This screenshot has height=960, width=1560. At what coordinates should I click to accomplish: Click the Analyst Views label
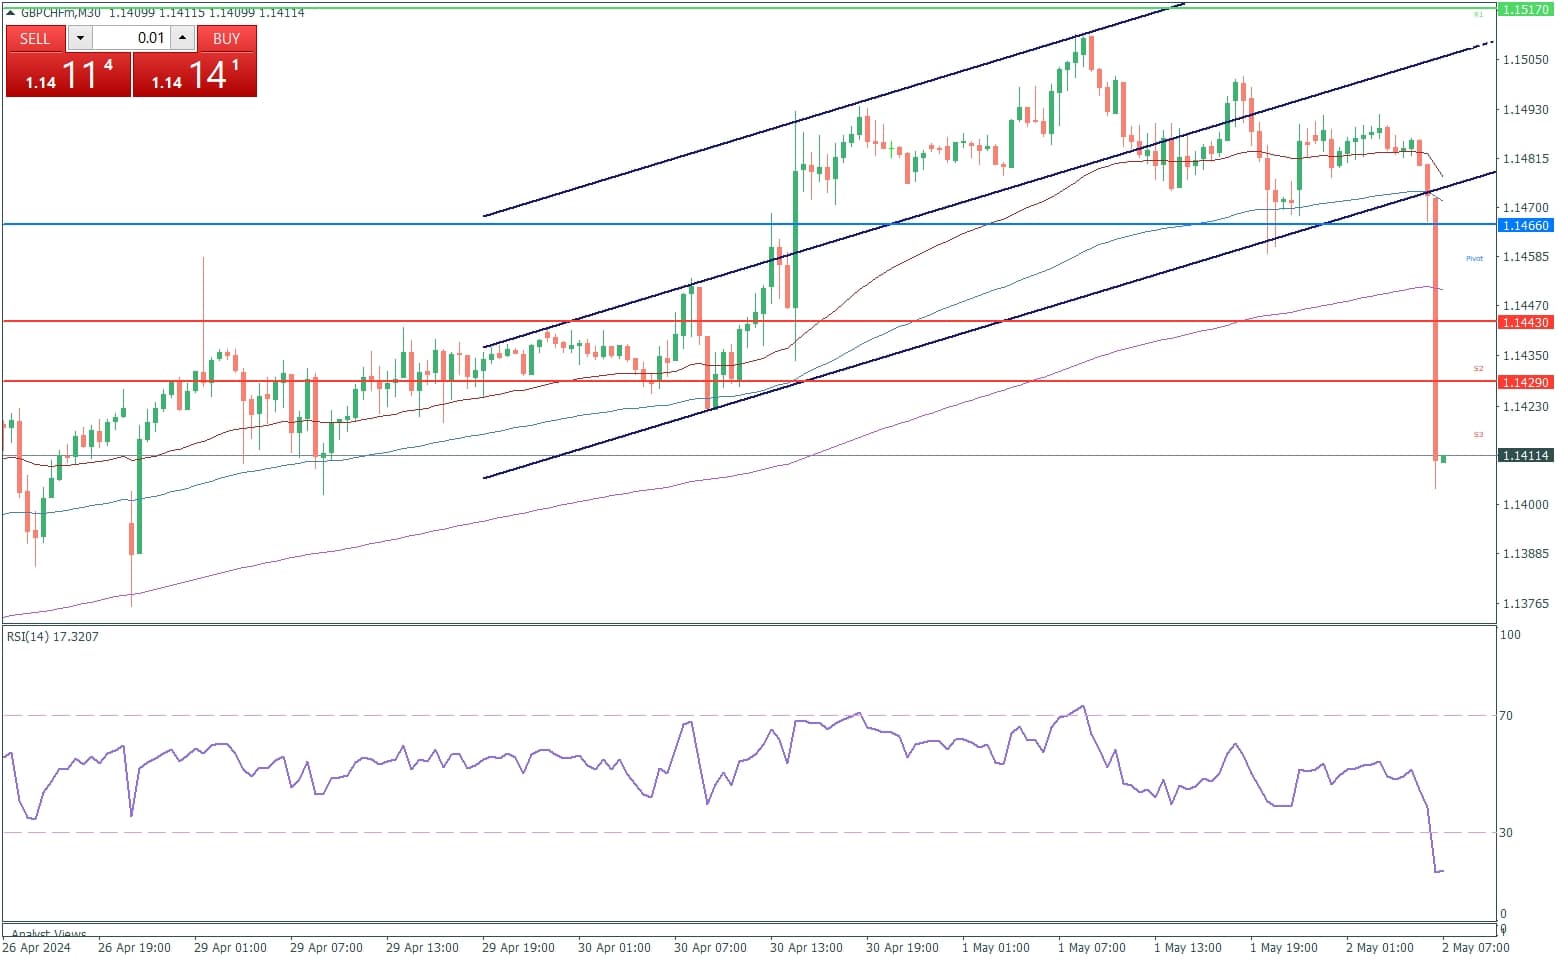(x=49, y=934)
